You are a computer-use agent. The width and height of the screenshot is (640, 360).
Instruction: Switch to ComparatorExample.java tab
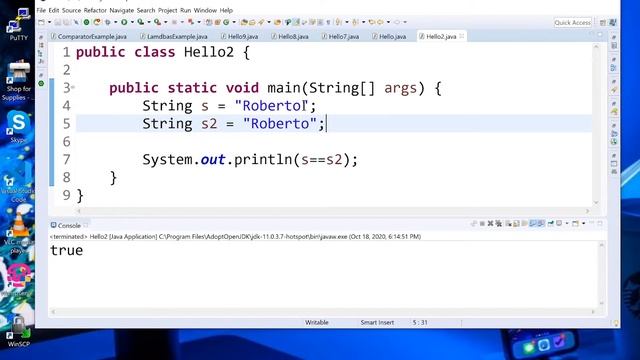(x=89, y=36)
